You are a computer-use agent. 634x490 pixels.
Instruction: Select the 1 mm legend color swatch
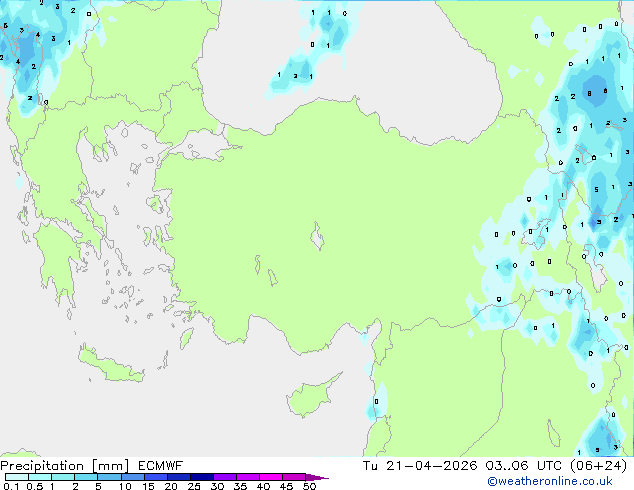[x=63, y=477]
